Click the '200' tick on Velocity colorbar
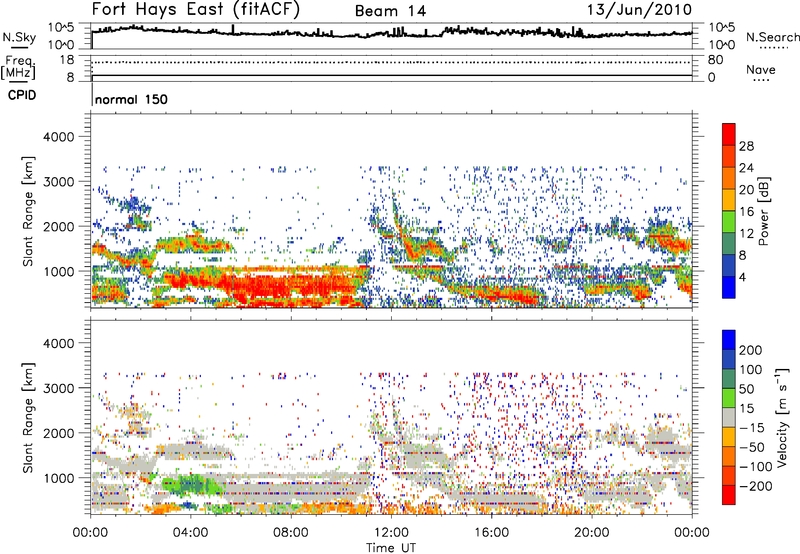 click(x=751, y=350)
